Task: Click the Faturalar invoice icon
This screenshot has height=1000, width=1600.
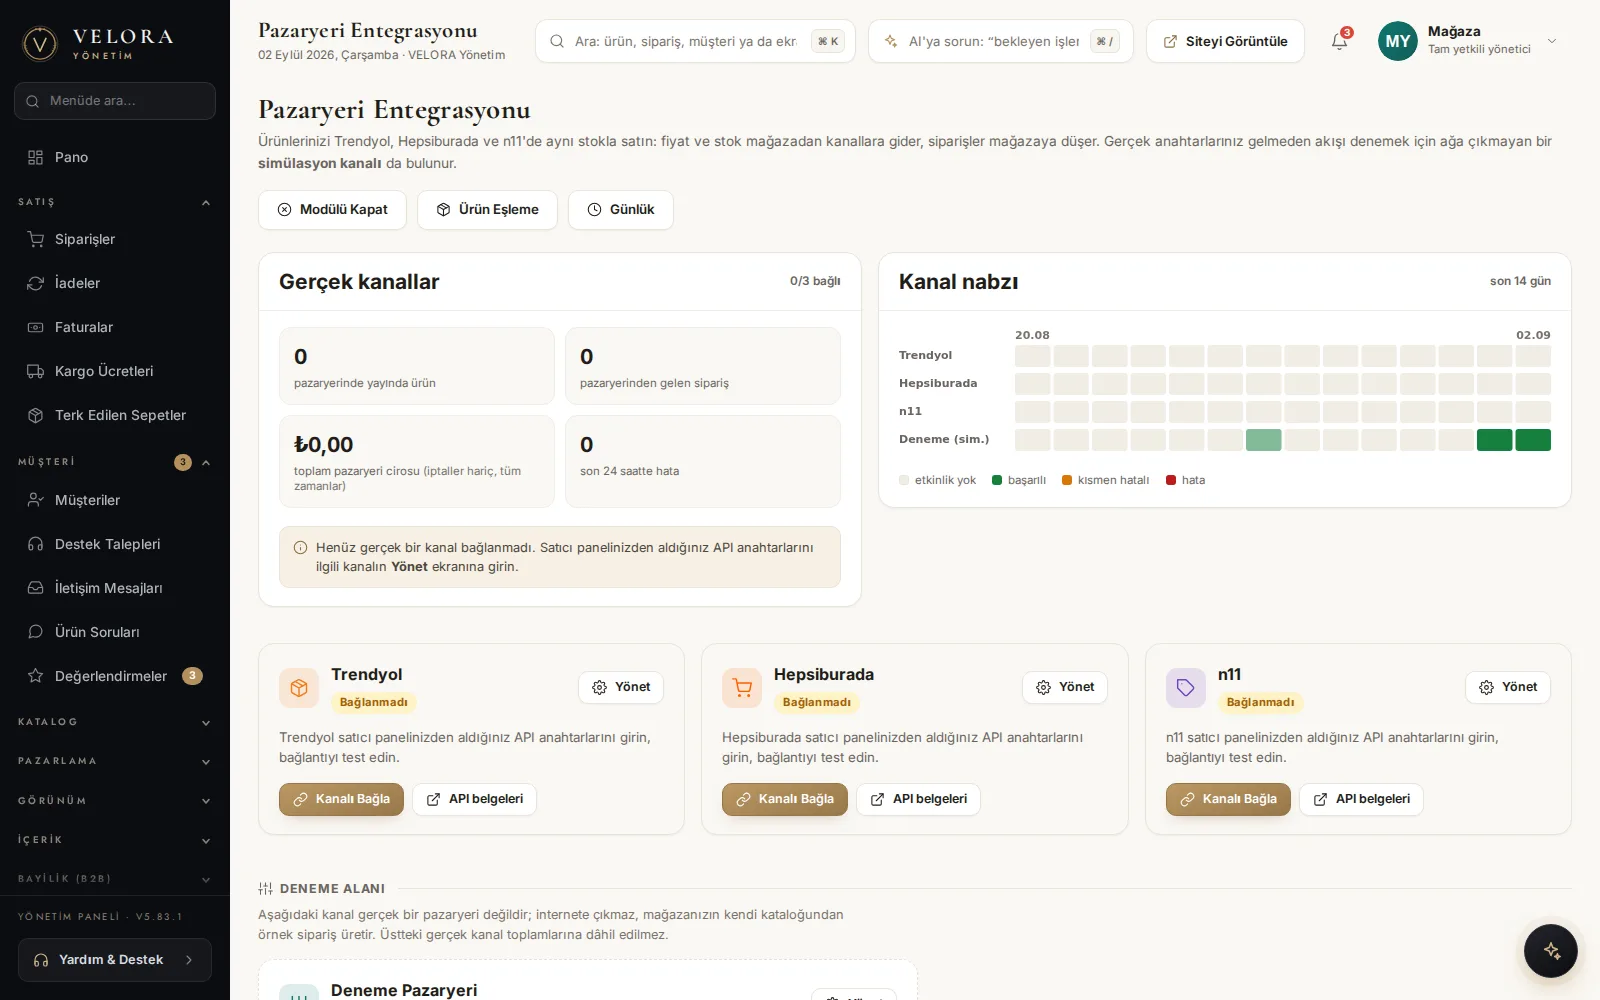Action: pos(36,327)
